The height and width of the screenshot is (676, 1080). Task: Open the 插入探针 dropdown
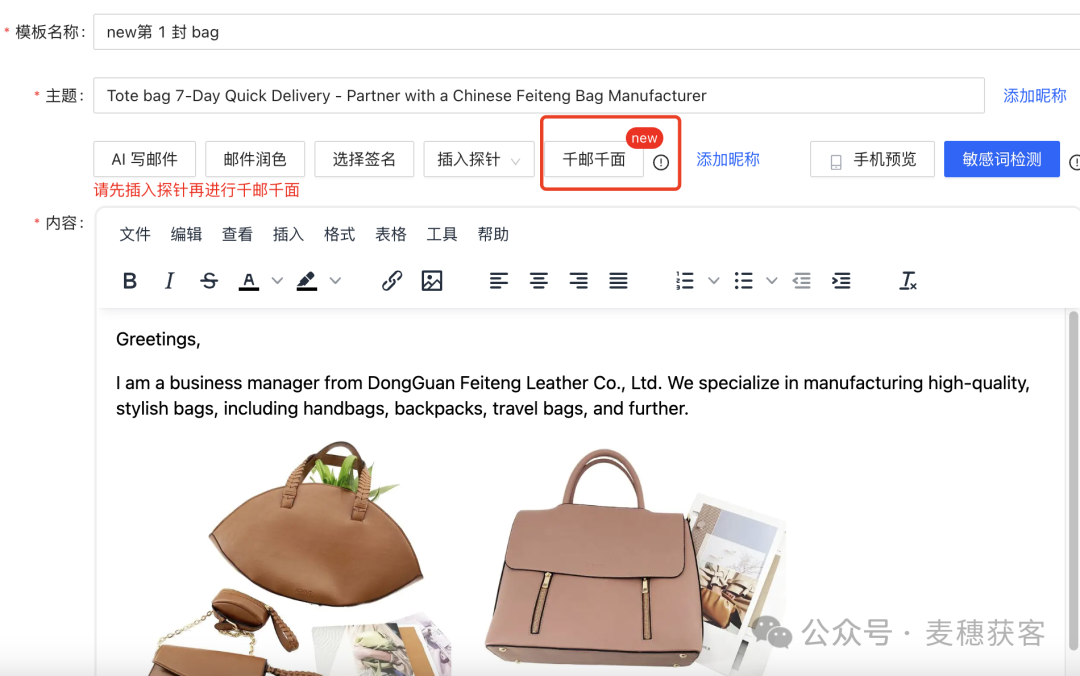[x=479, y=158]
